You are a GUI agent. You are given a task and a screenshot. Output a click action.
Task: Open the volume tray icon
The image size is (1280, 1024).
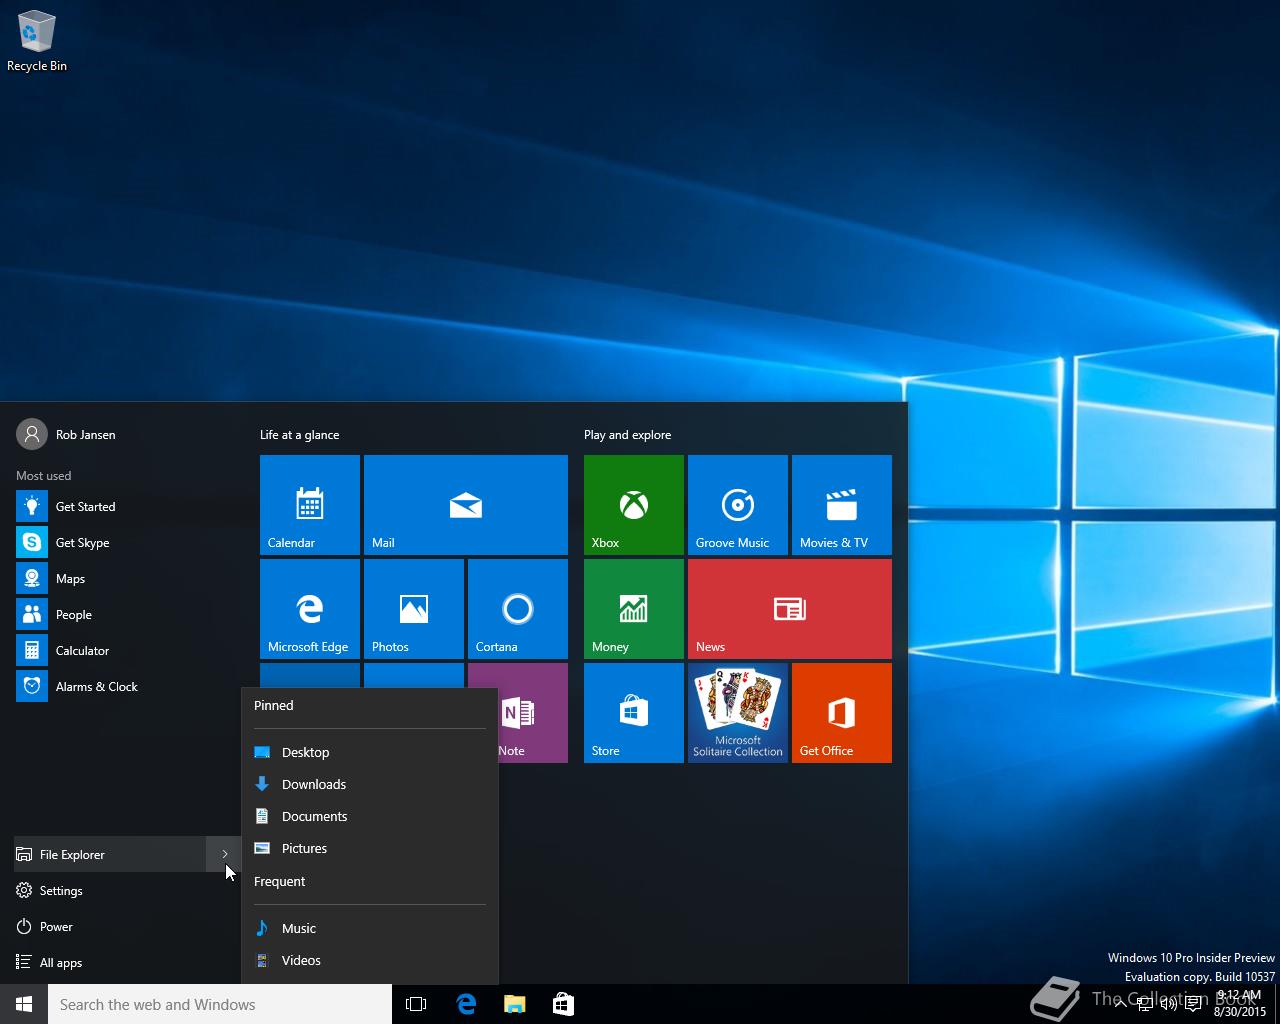pyautogui.click(x=1168, y=1004)
